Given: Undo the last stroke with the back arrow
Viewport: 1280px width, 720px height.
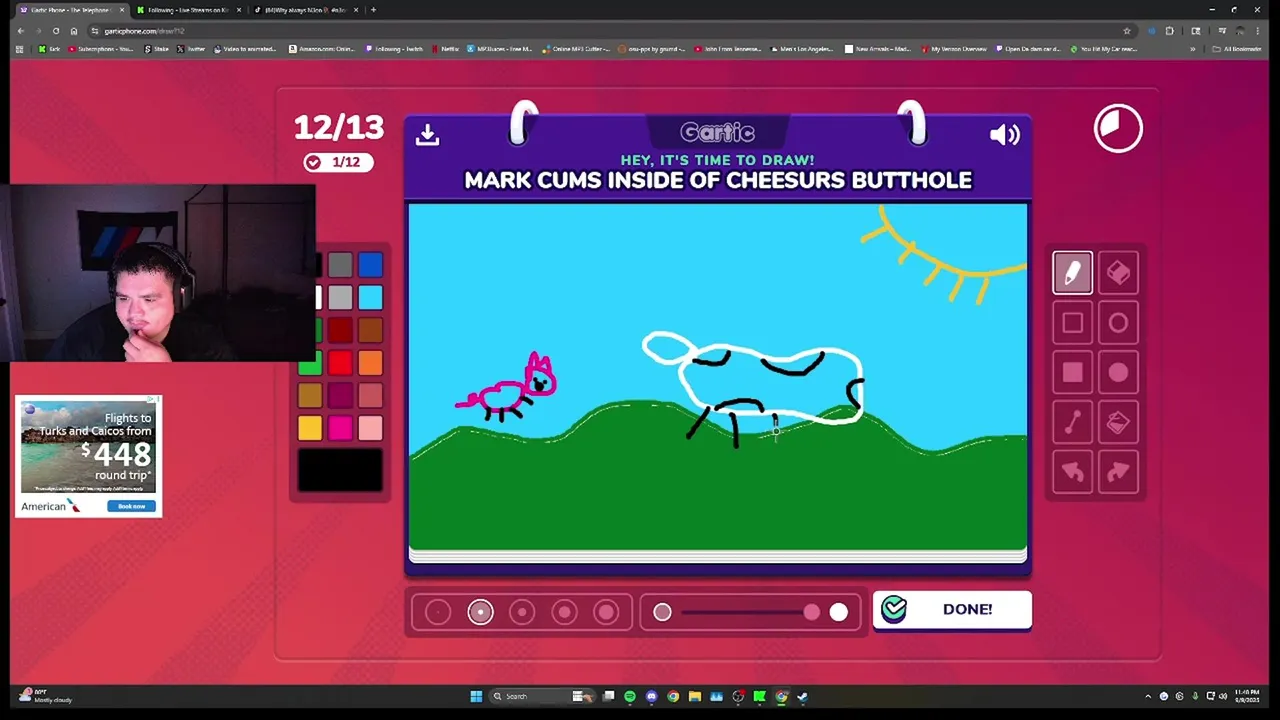Looking at the screenshot, I should coord(1072,472).
